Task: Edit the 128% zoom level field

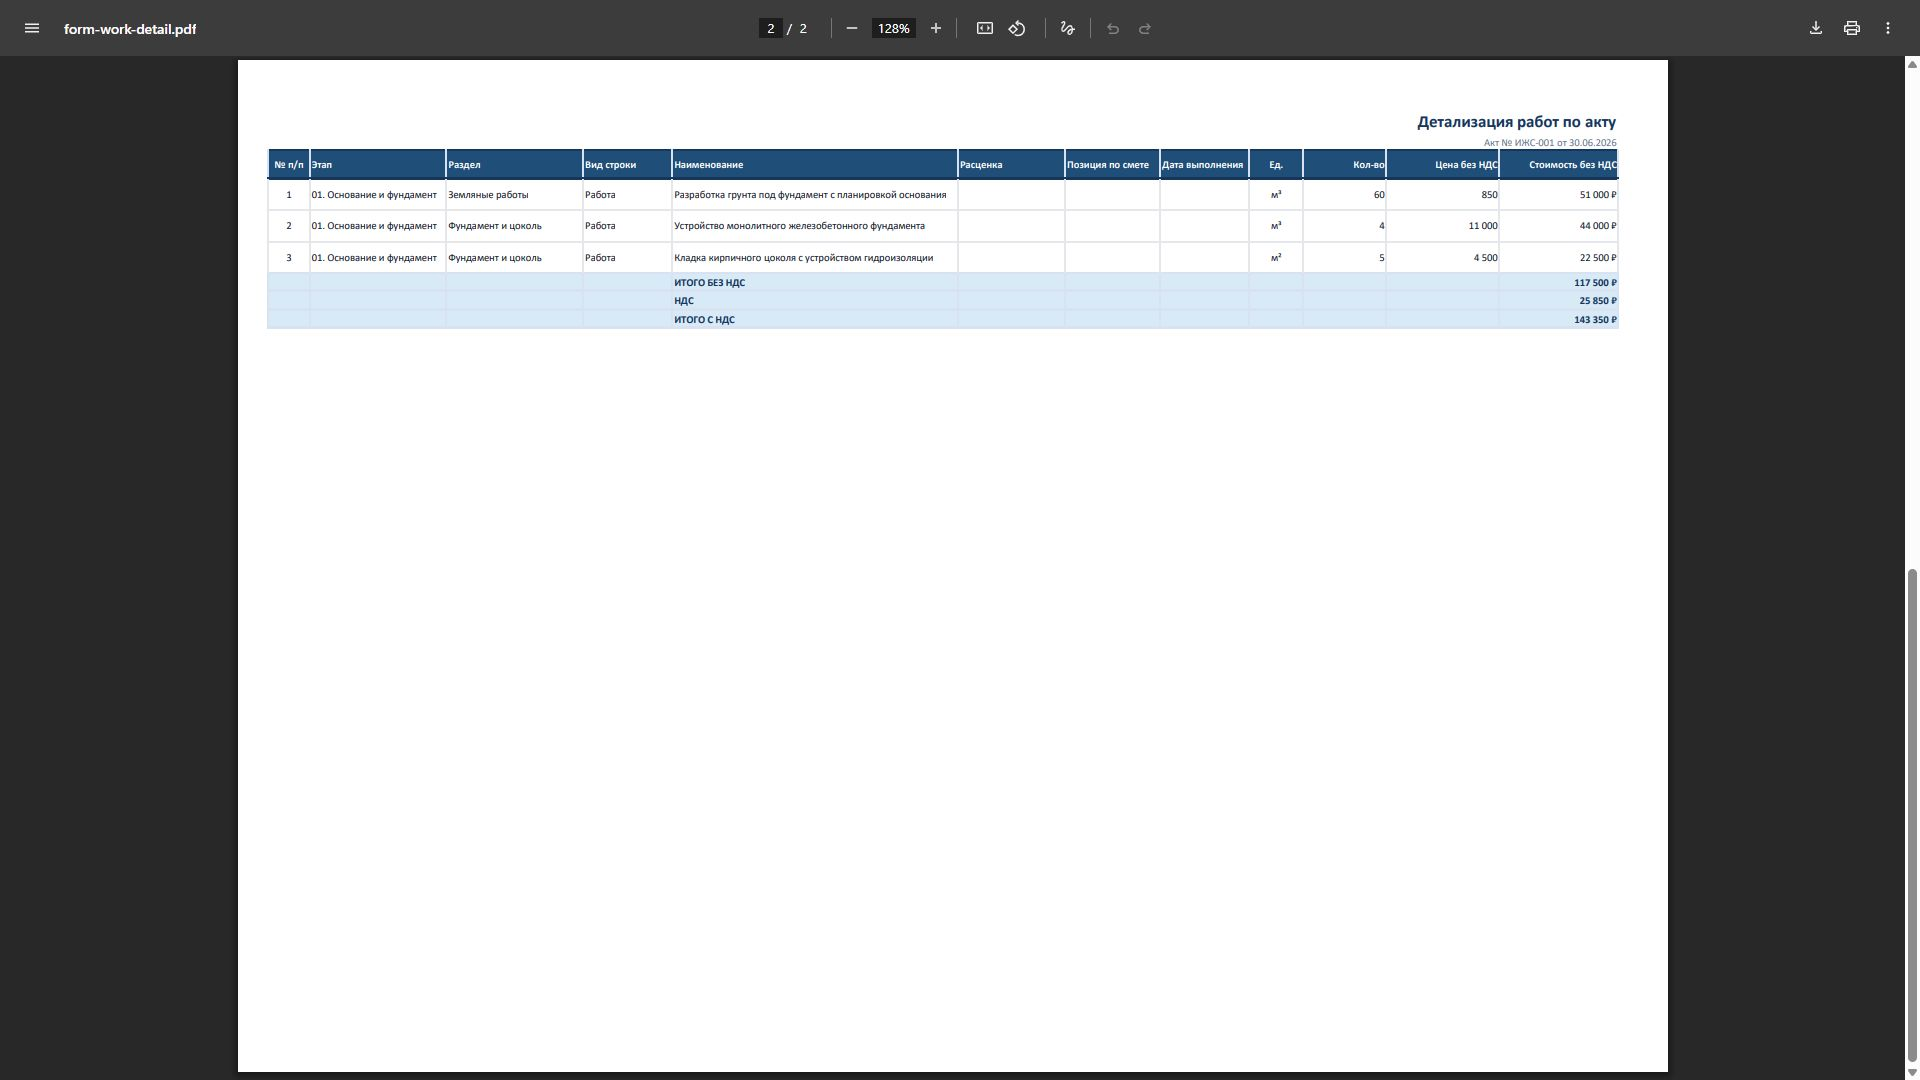Action: 893,28
